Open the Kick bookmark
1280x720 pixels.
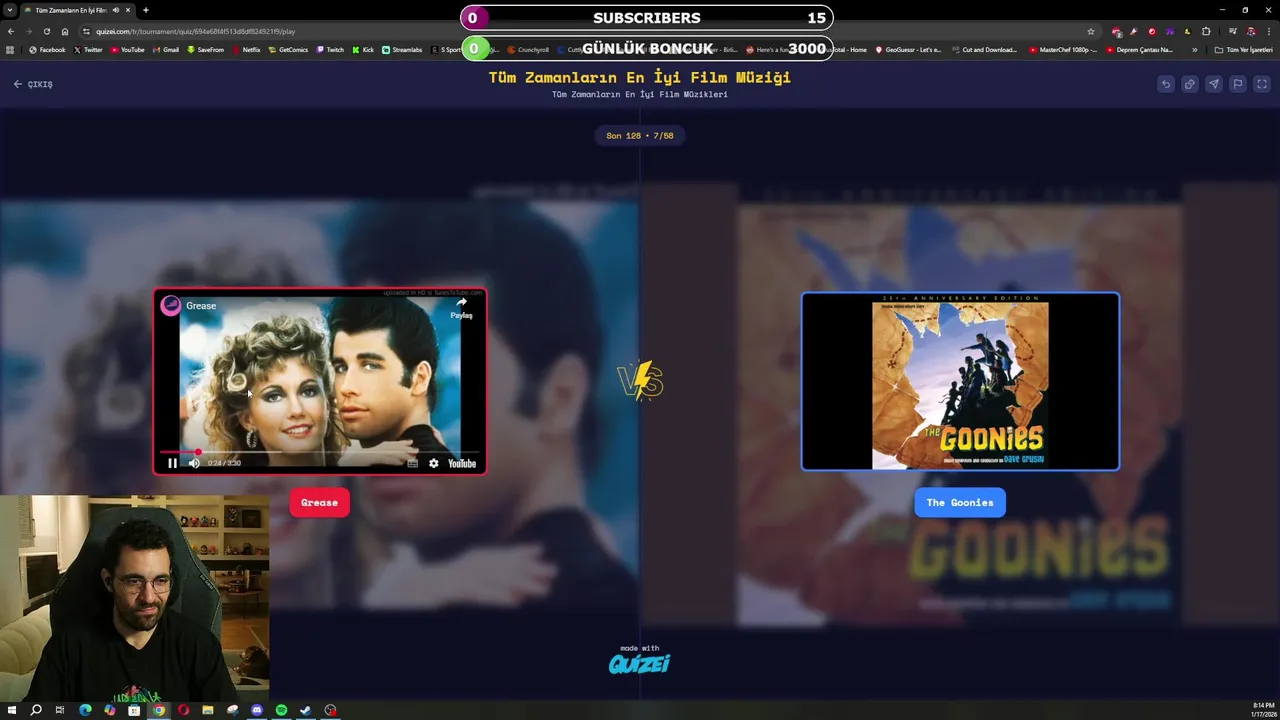[x=363, y=49]
